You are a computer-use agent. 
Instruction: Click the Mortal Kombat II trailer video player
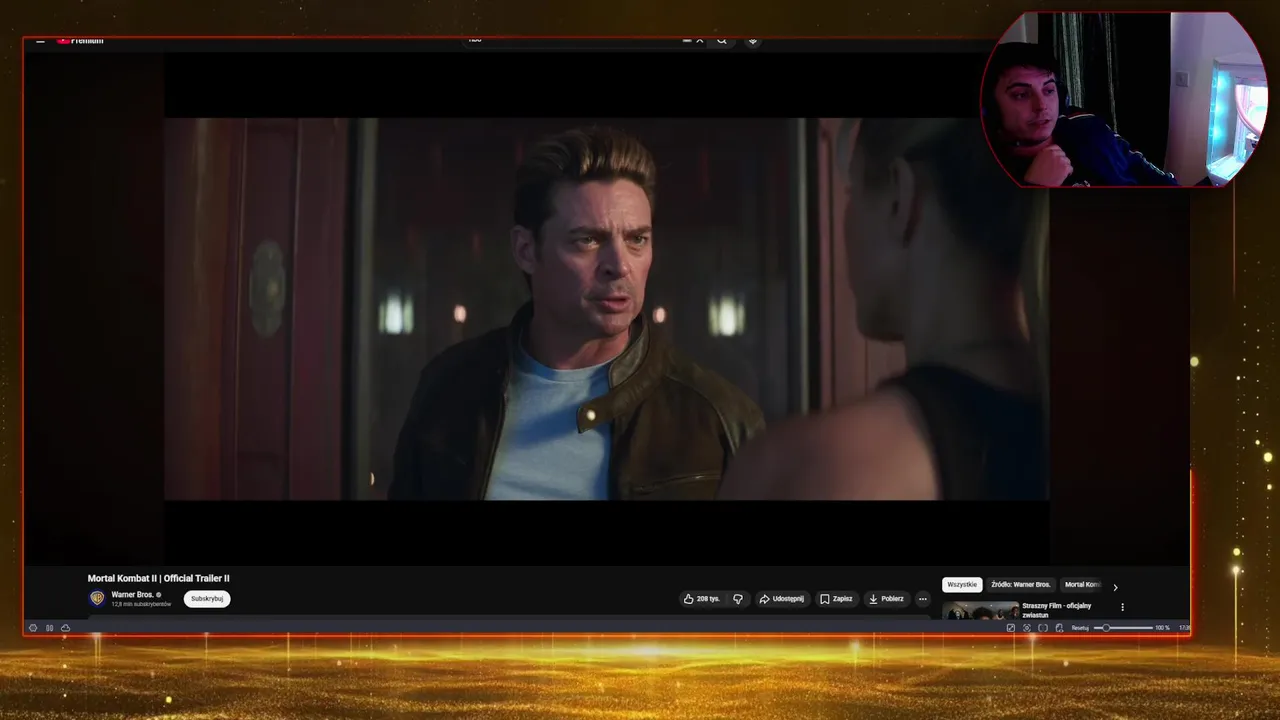tap(606, 309)
